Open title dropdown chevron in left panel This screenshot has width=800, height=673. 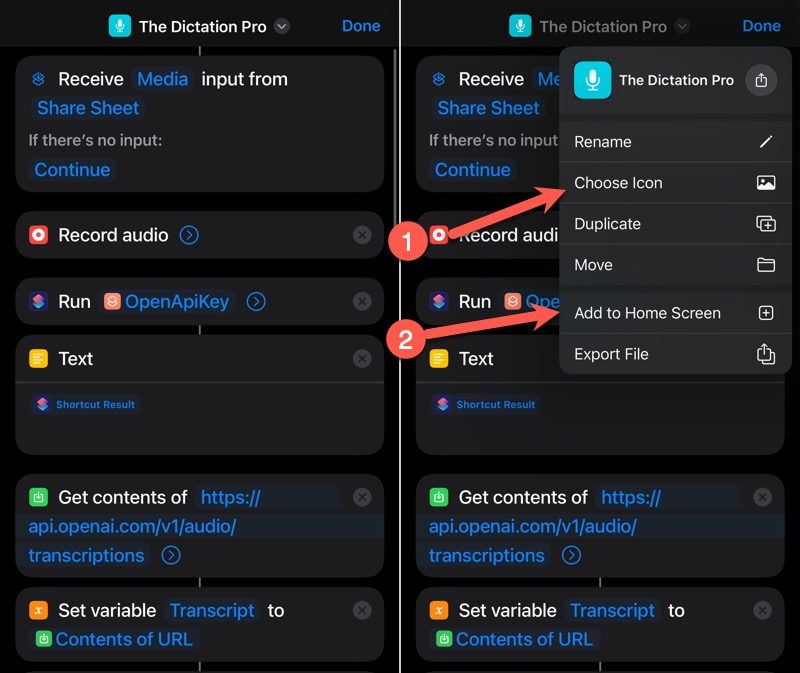coord(282,26)
